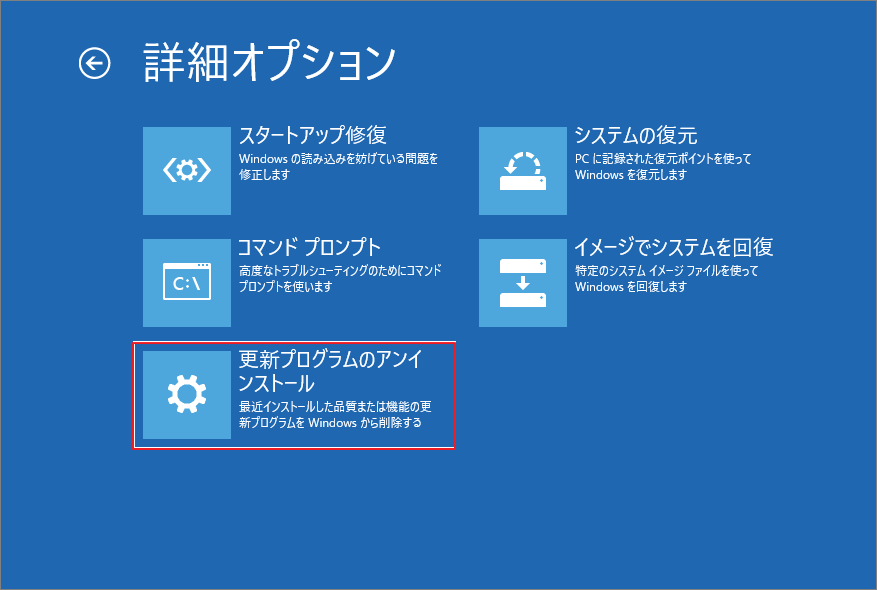The height and width of the screenshot is (590, 877).
Task: Select the スタートアップ修復 angle-bracket tool icon
Action: click(x=186, y=170)
